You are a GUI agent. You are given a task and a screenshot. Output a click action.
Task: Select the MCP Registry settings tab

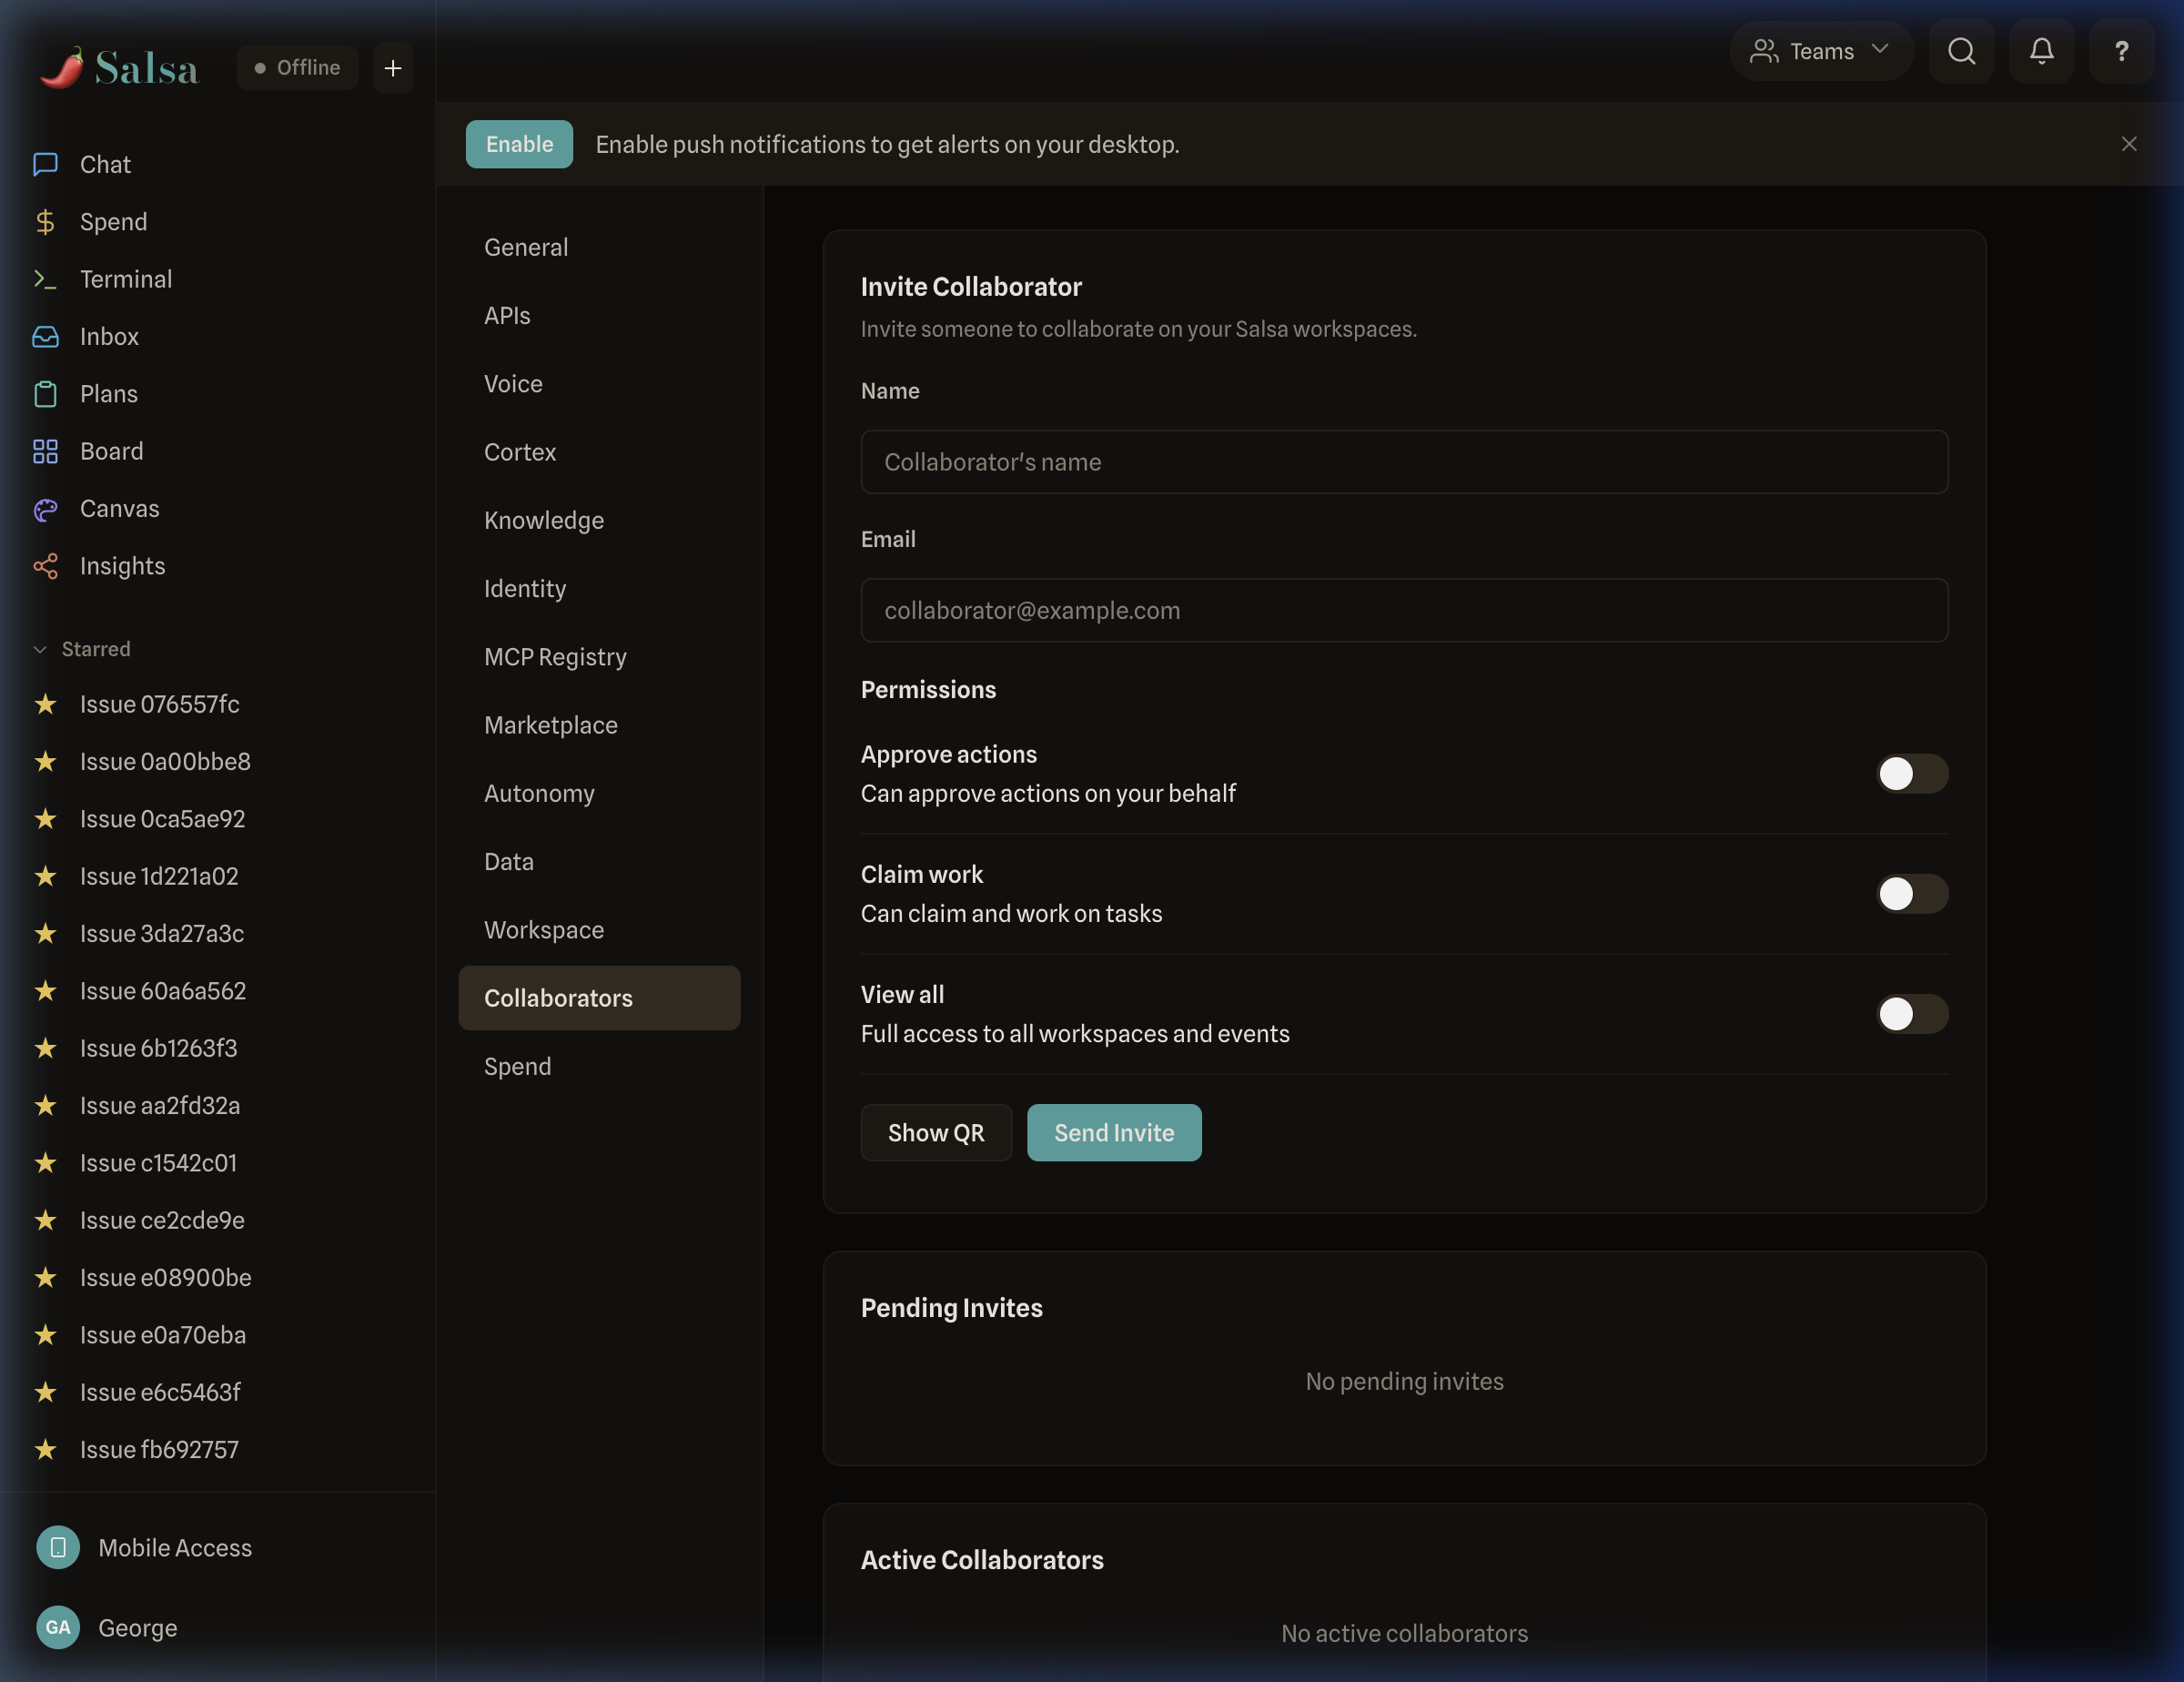(555, 657)
